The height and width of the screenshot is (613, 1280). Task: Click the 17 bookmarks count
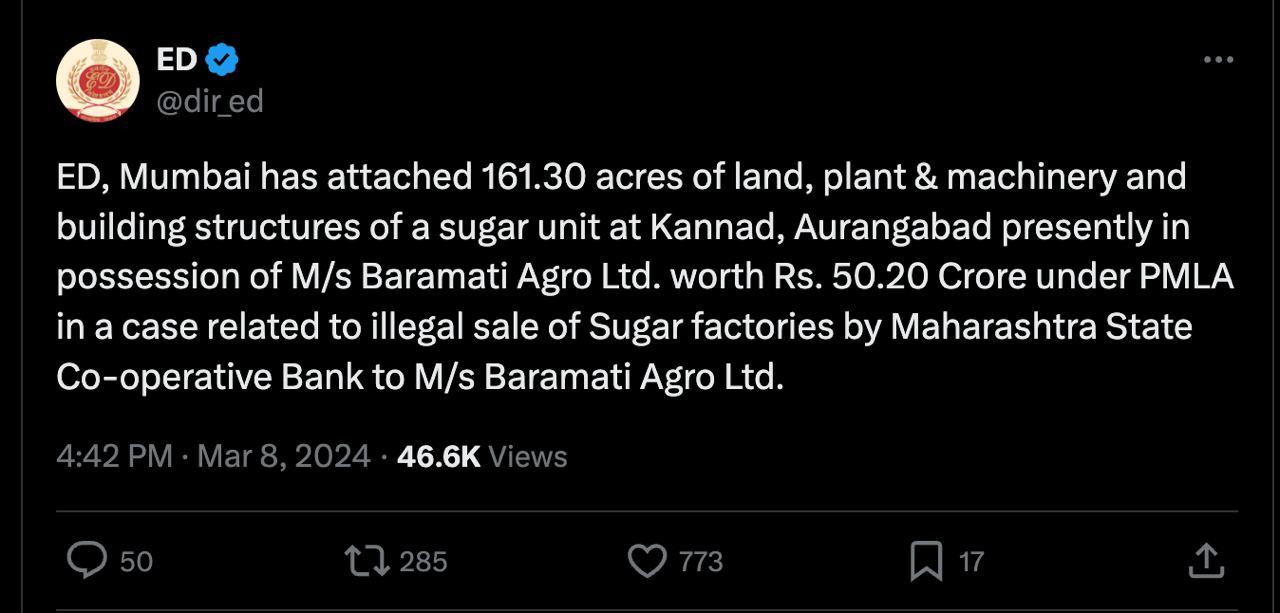click(971, 562)
